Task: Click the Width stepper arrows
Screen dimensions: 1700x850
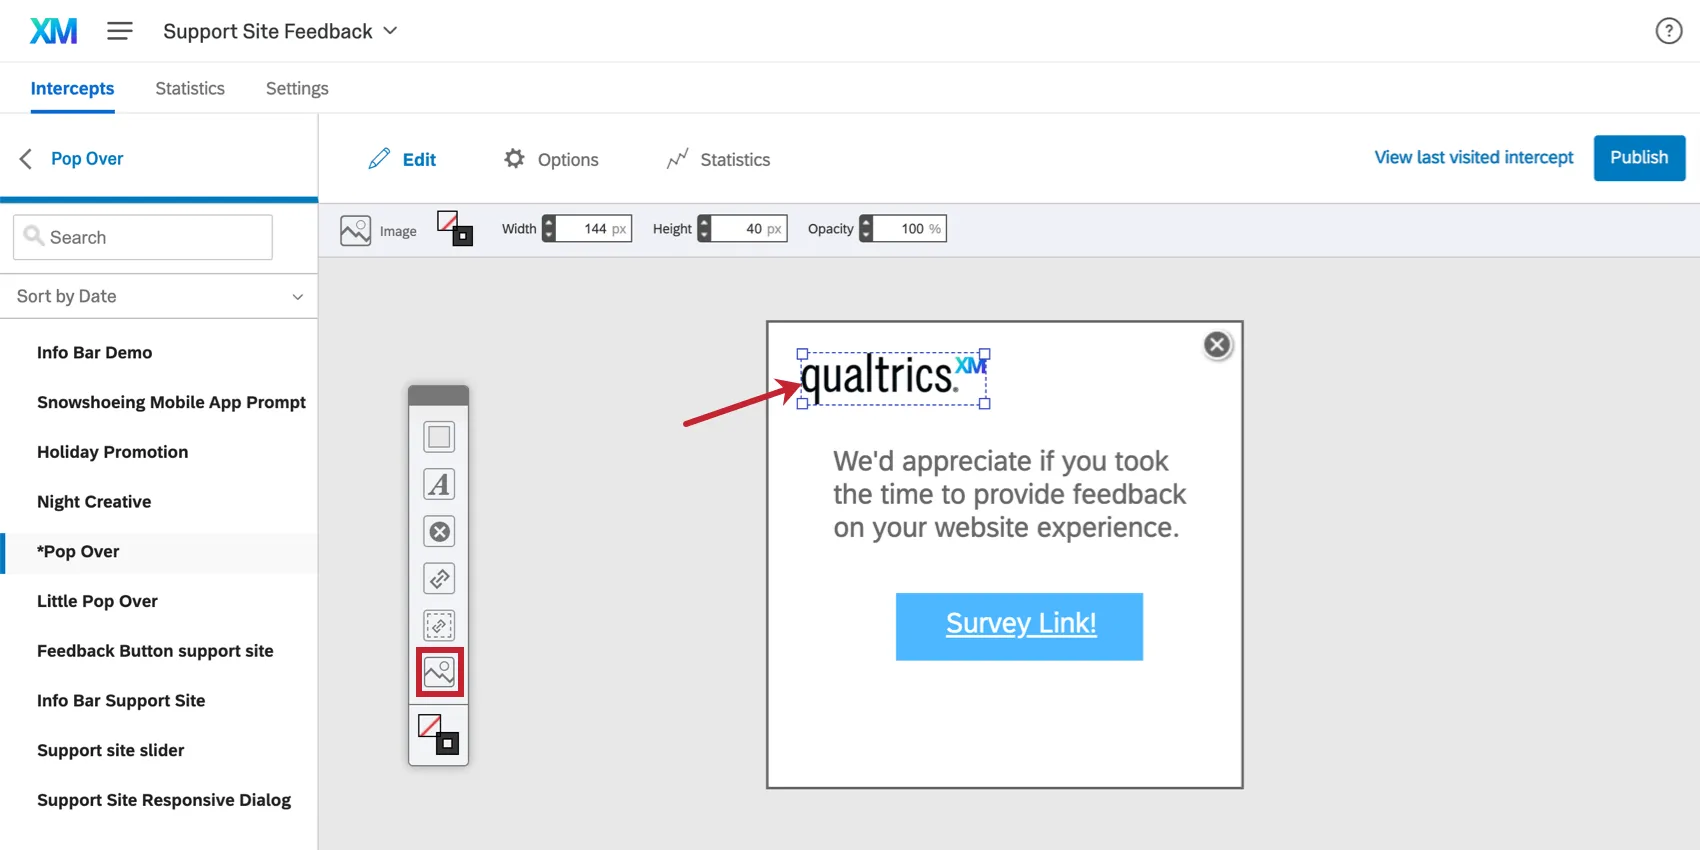Action: click(548, 229)
